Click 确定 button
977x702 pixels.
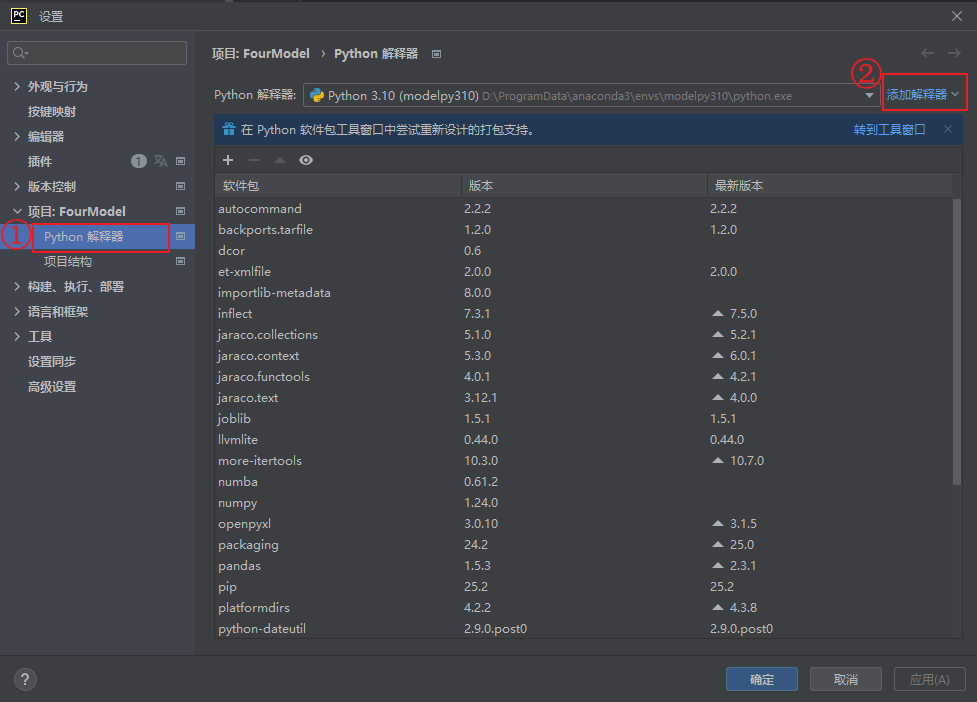click(x=761, y=679)
